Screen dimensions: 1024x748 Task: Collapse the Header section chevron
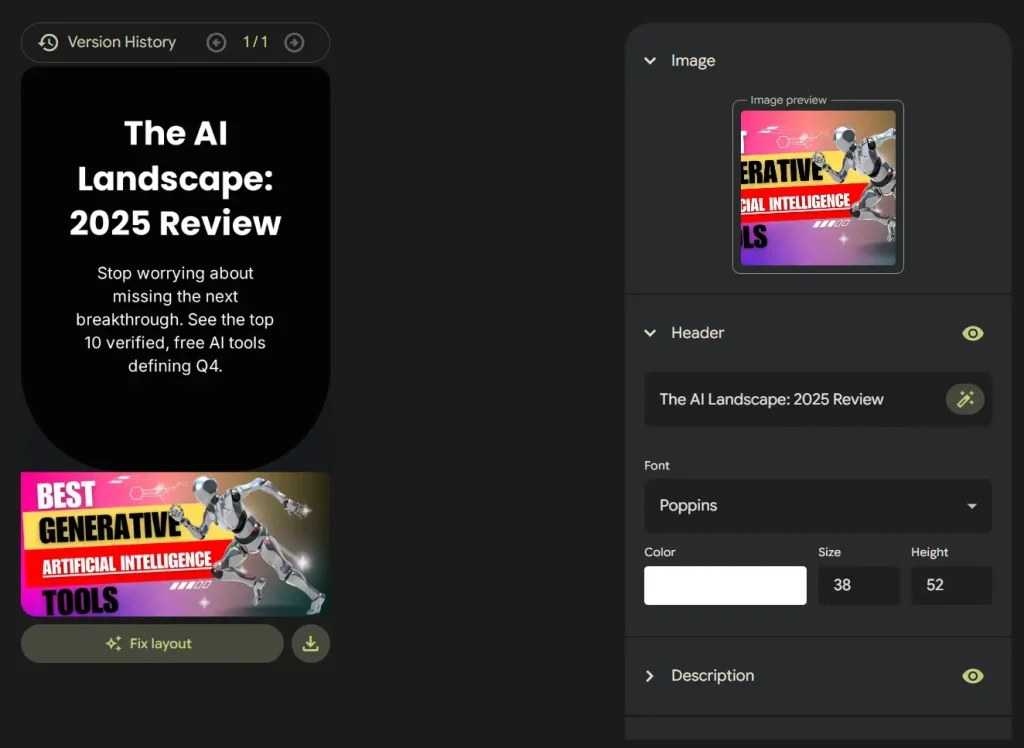[650, 333]
